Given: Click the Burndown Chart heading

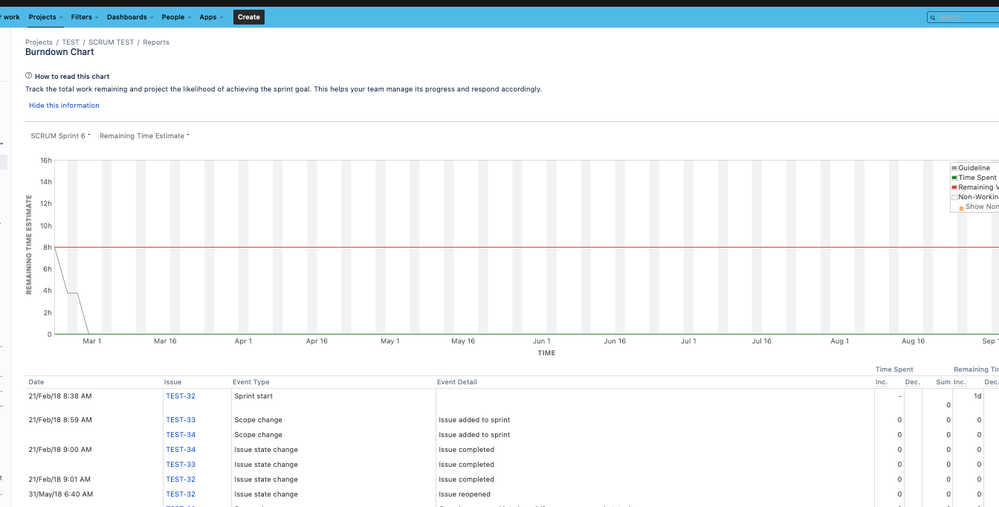Looking at the screenshot, I should 59,52.
